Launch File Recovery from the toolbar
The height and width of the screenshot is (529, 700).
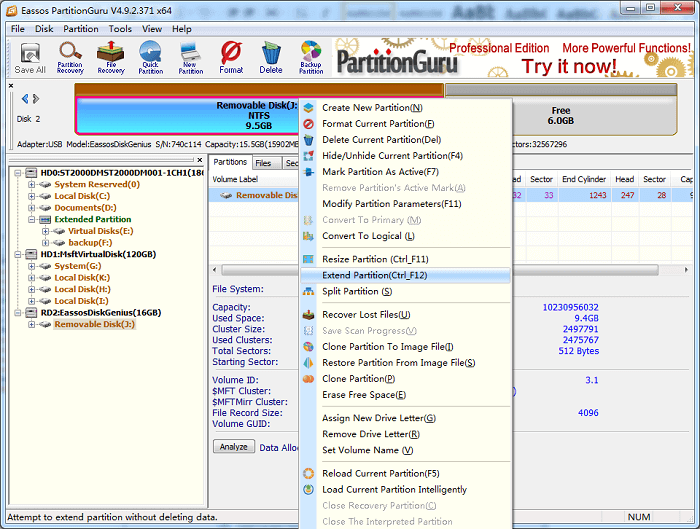point(111,58)
